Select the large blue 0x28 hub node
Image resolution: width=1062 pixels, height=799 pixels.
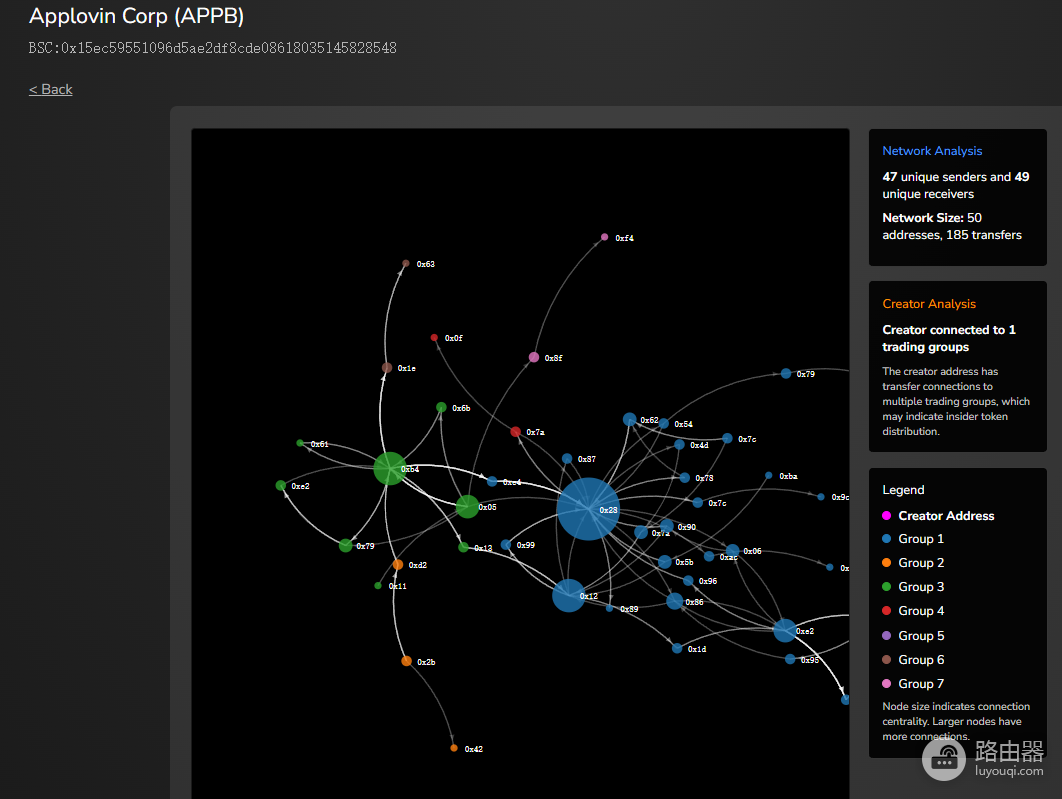(x=588, y=509)
